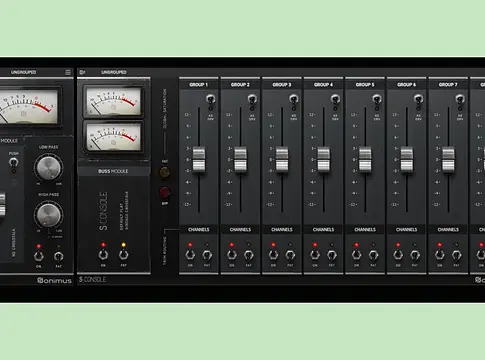This screenshot has height=360, width=485.
Task: Flip the Group 4 AS DRV switch
Action: pos(335,99)
